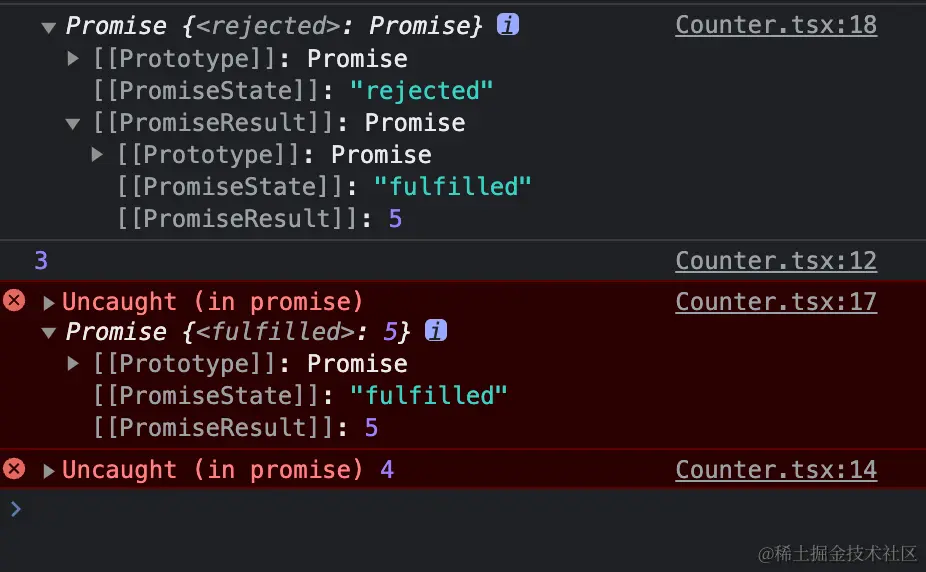Click the logged value 3
This screenshot has height=572, width=926.
tap(41, 261)
